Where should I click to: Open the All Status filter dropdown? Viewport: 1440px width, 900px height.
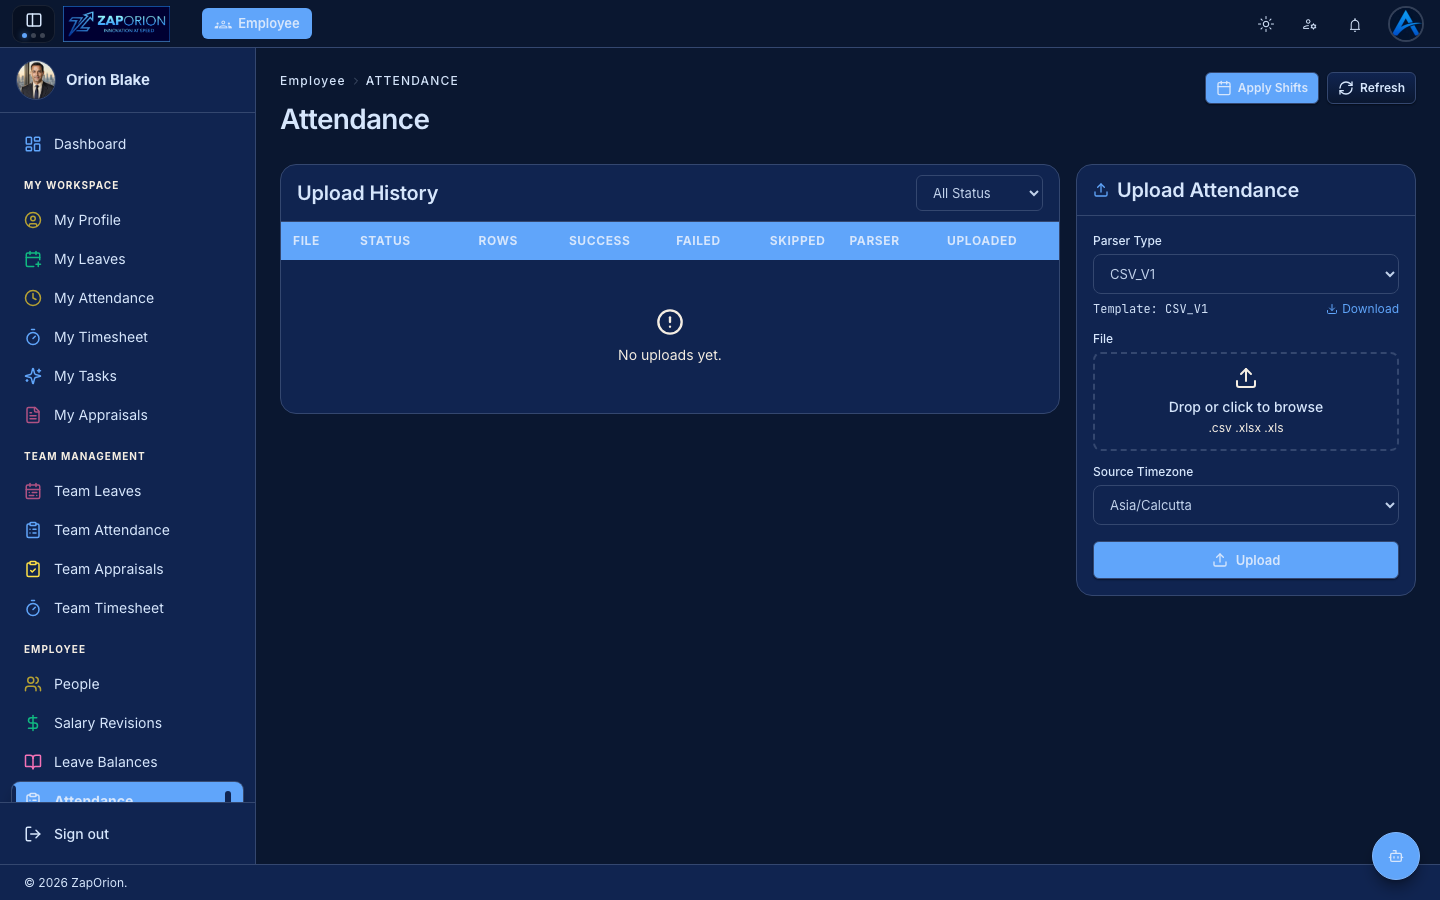point(979,193)
